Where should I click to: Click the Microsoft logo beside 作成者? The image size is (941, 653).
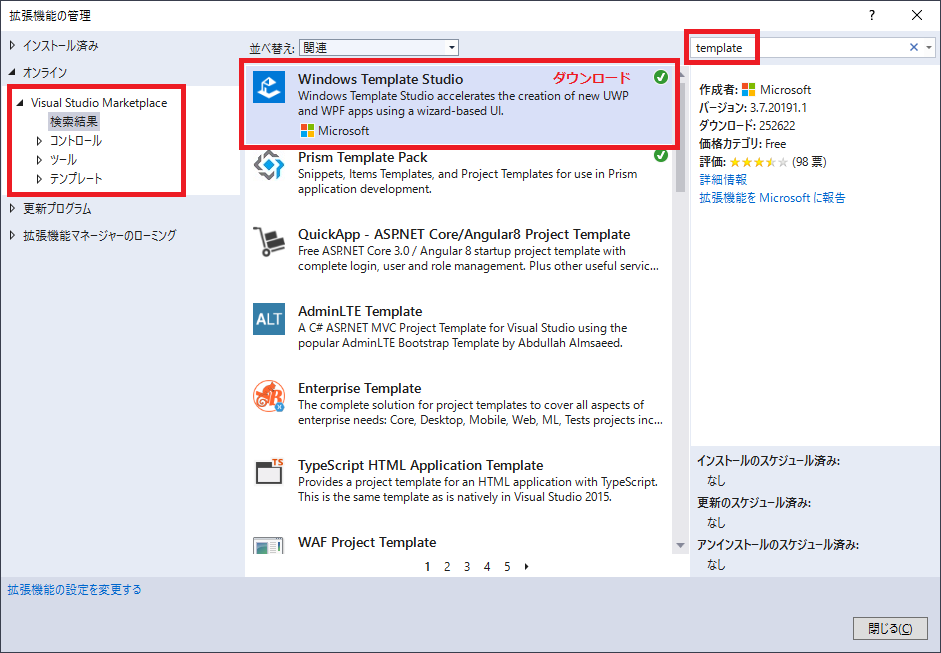[748, 89]
